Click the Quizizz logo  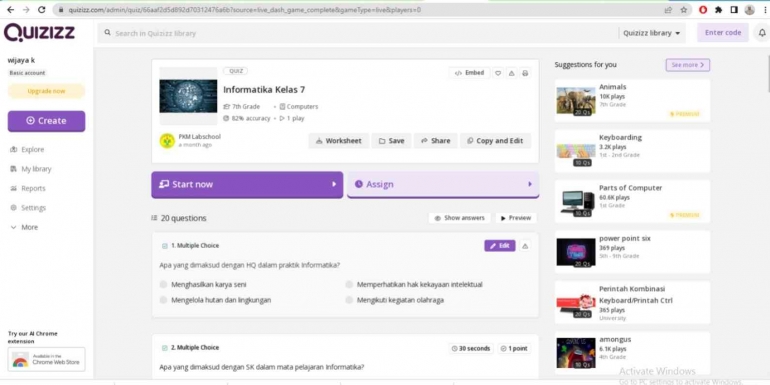coord(39,33)
